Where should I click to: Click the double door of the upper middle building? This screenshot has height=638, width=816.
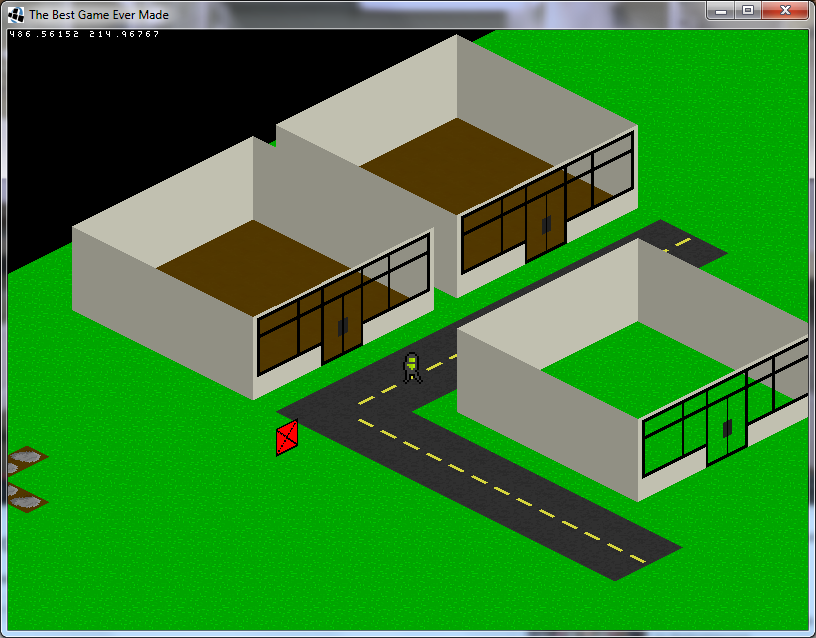click(546, 224)
